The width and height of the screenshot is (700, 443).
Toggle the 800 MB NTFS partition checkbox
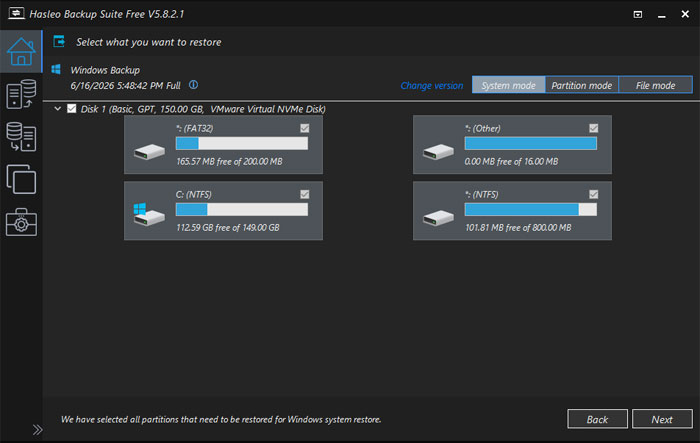593,194
